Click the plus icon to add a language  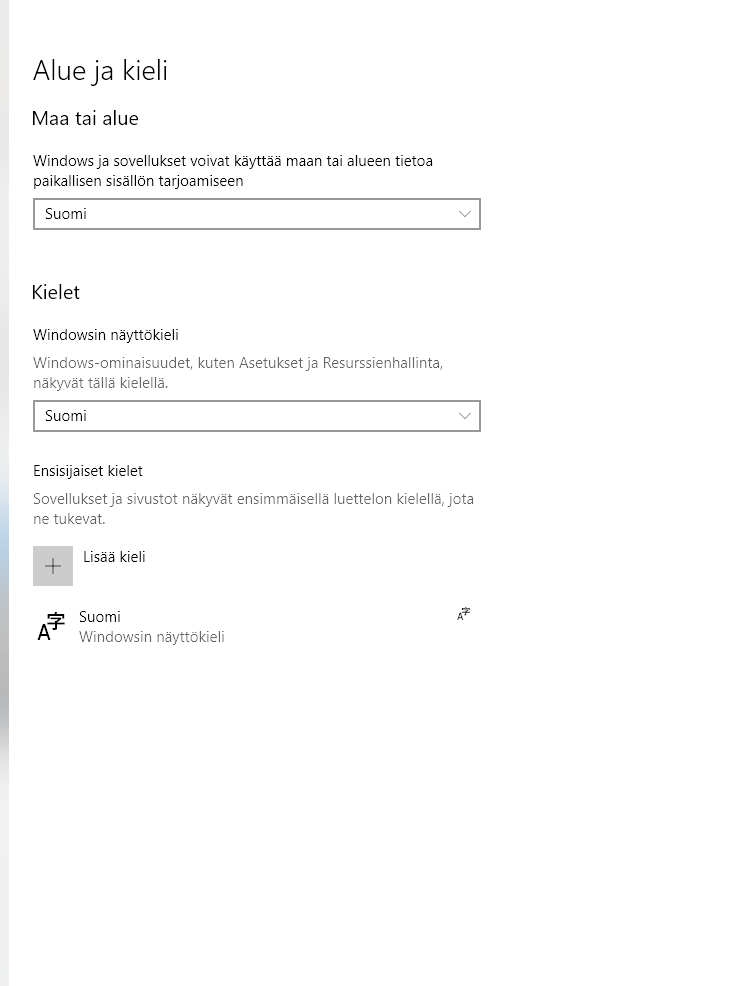(53, 566)
